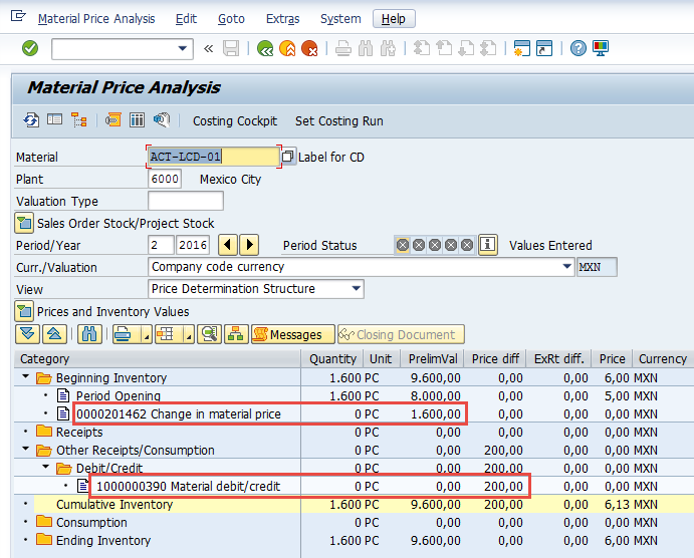Click the green checkmark Enter icon
Image resolution: width=694 pixels, height=558 pixels.
30,48
